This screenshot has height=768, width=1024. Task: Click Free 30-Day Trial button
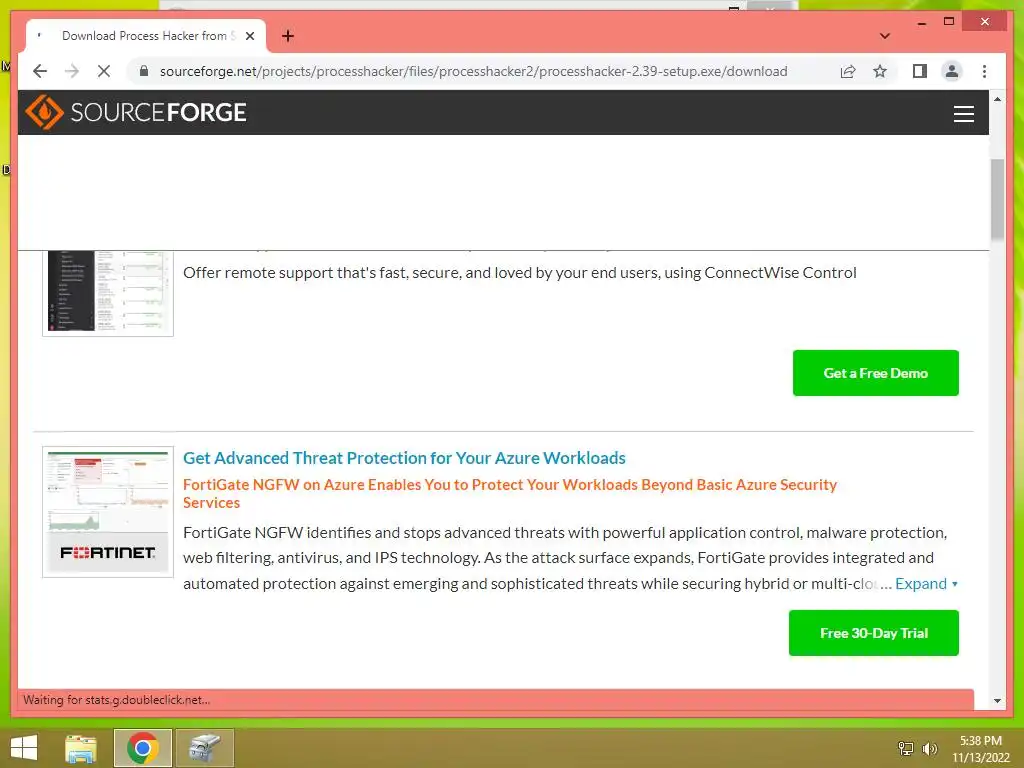[874, 633]
